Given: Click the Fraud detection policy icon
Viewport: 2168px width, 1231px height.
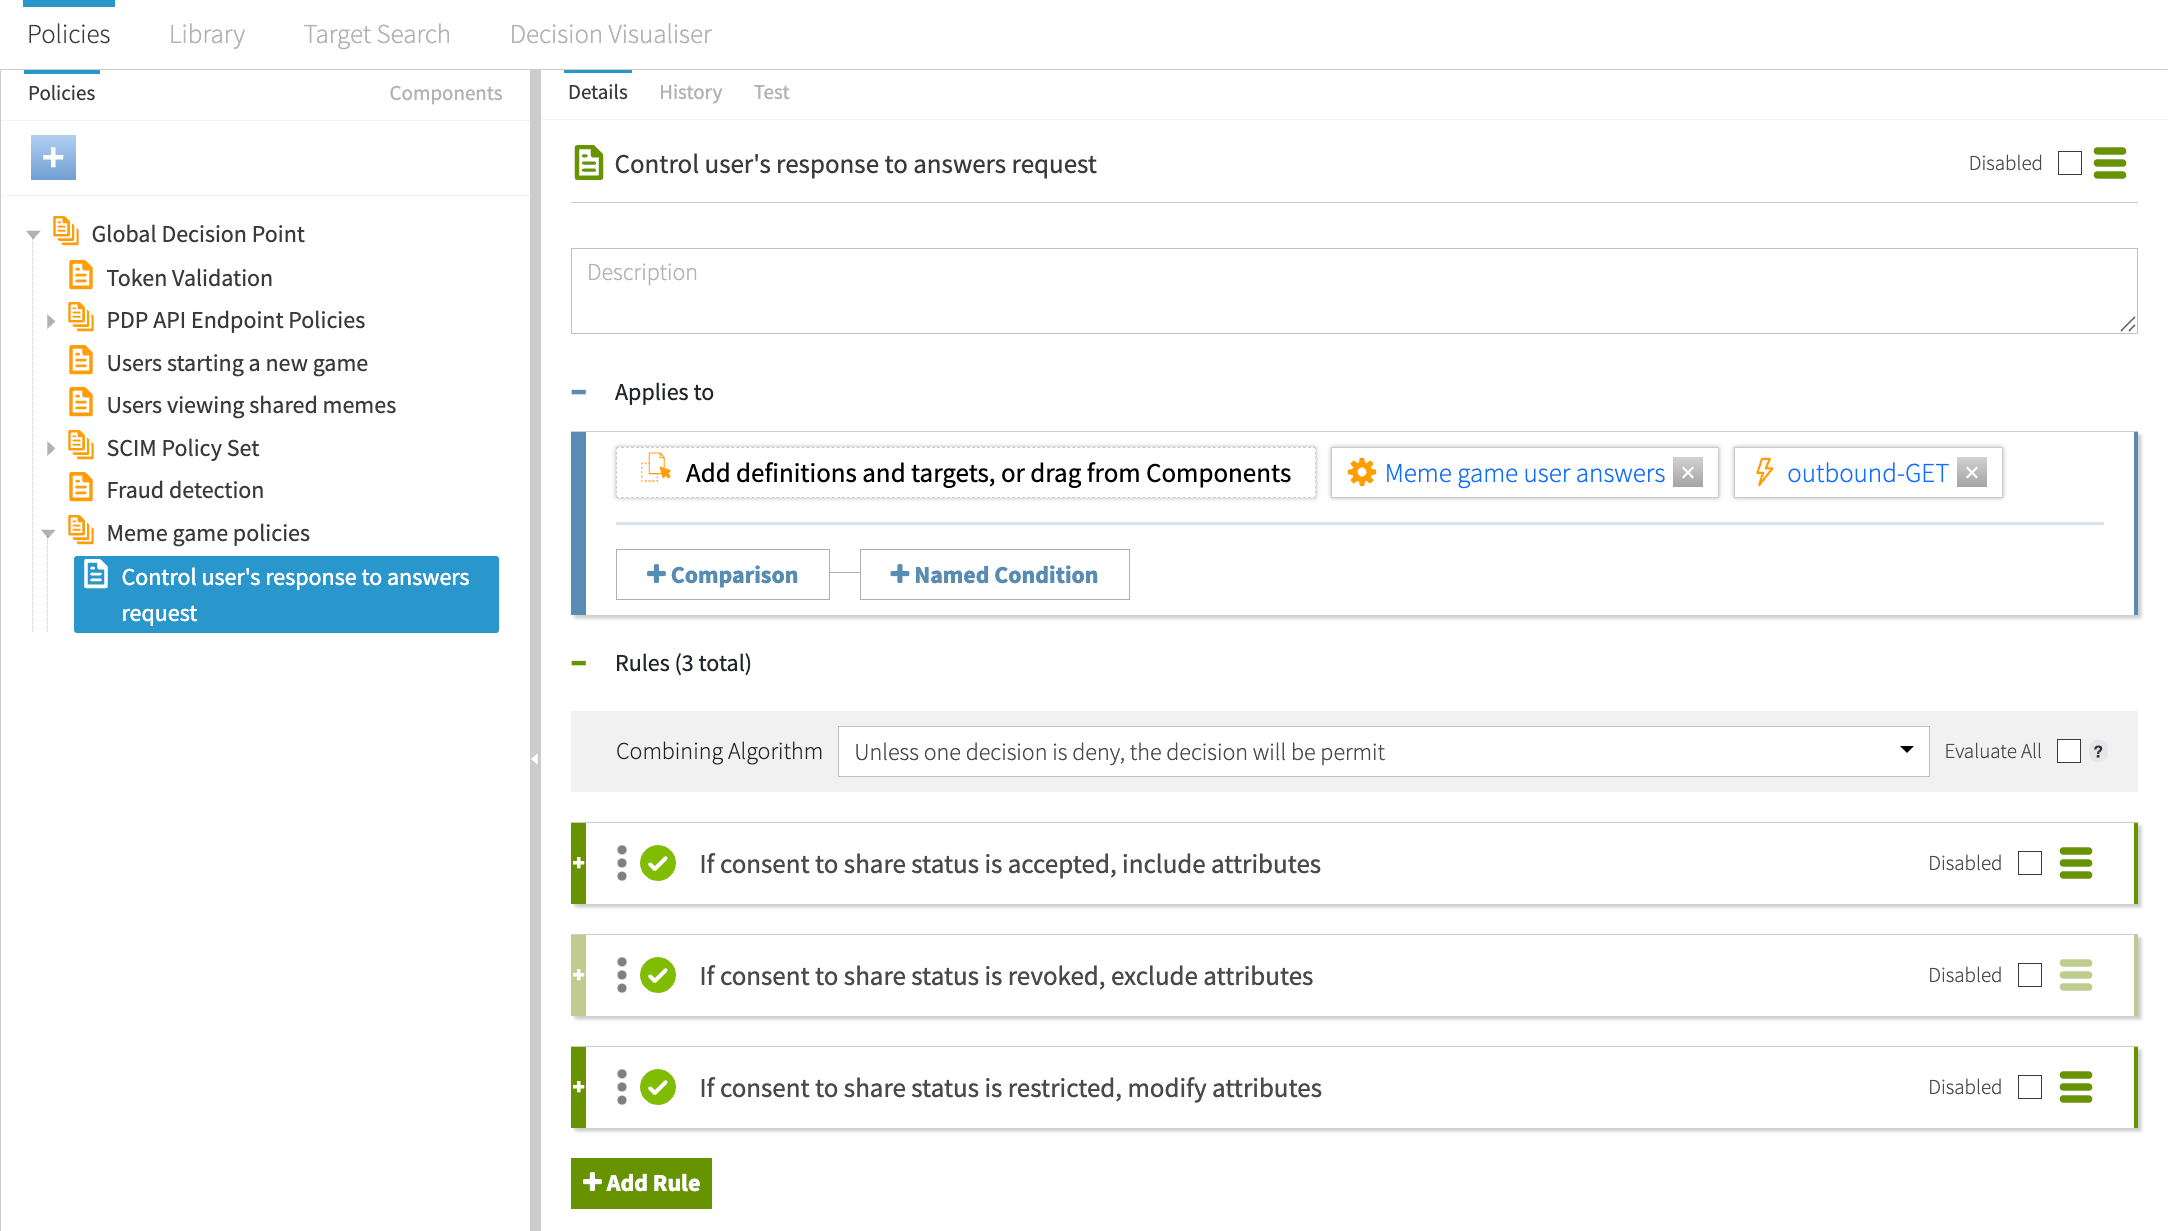Looking at the screenshot, I should pos(81,487).
